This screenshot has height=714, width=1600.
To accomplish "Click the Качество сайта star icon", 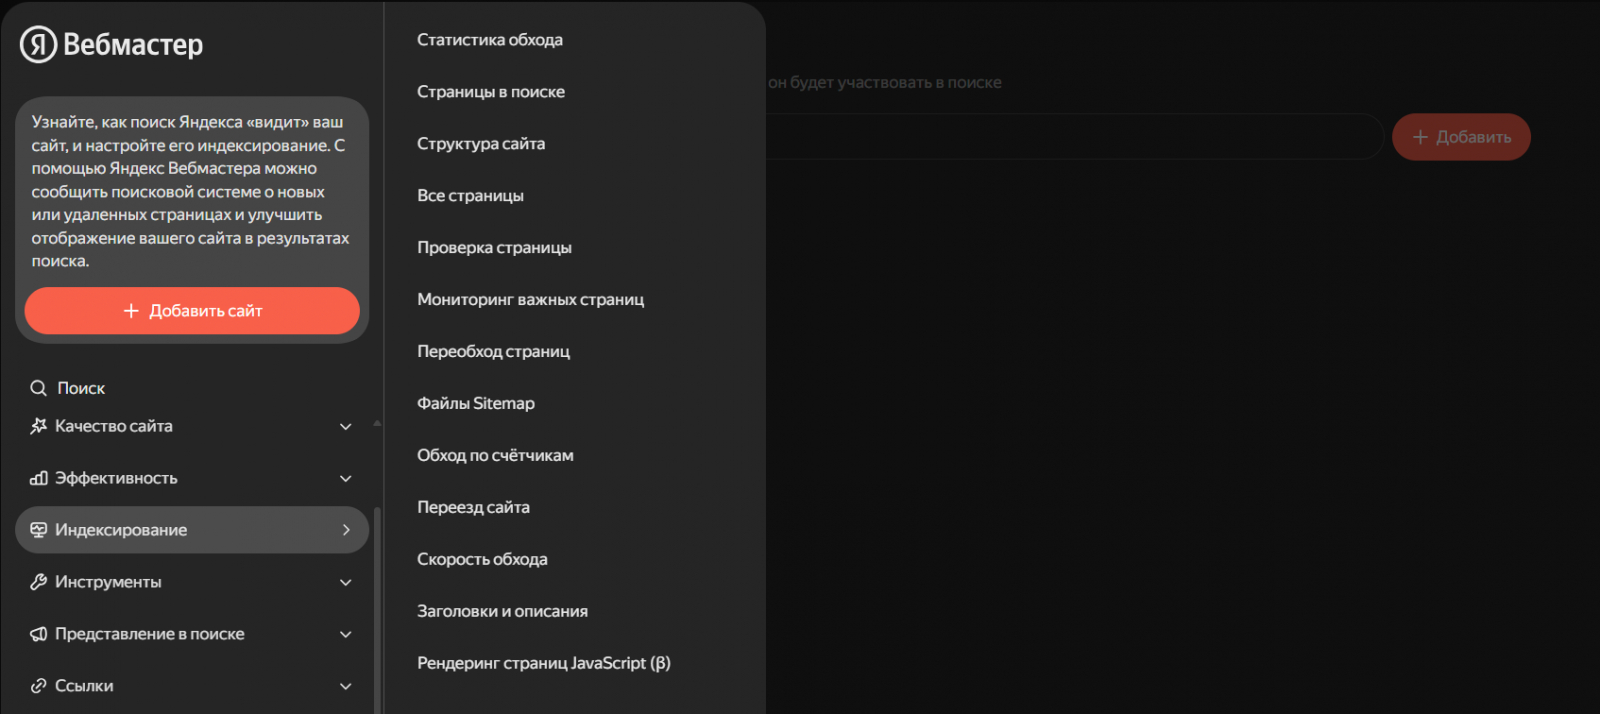I will click(x=39, y=426).
